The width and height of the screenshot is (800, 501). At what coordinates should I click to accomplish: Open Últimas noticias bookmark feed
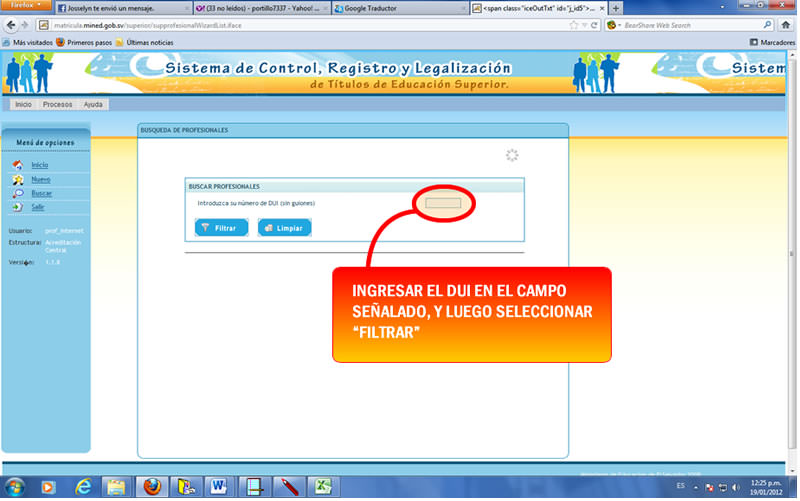coord(144,42)
